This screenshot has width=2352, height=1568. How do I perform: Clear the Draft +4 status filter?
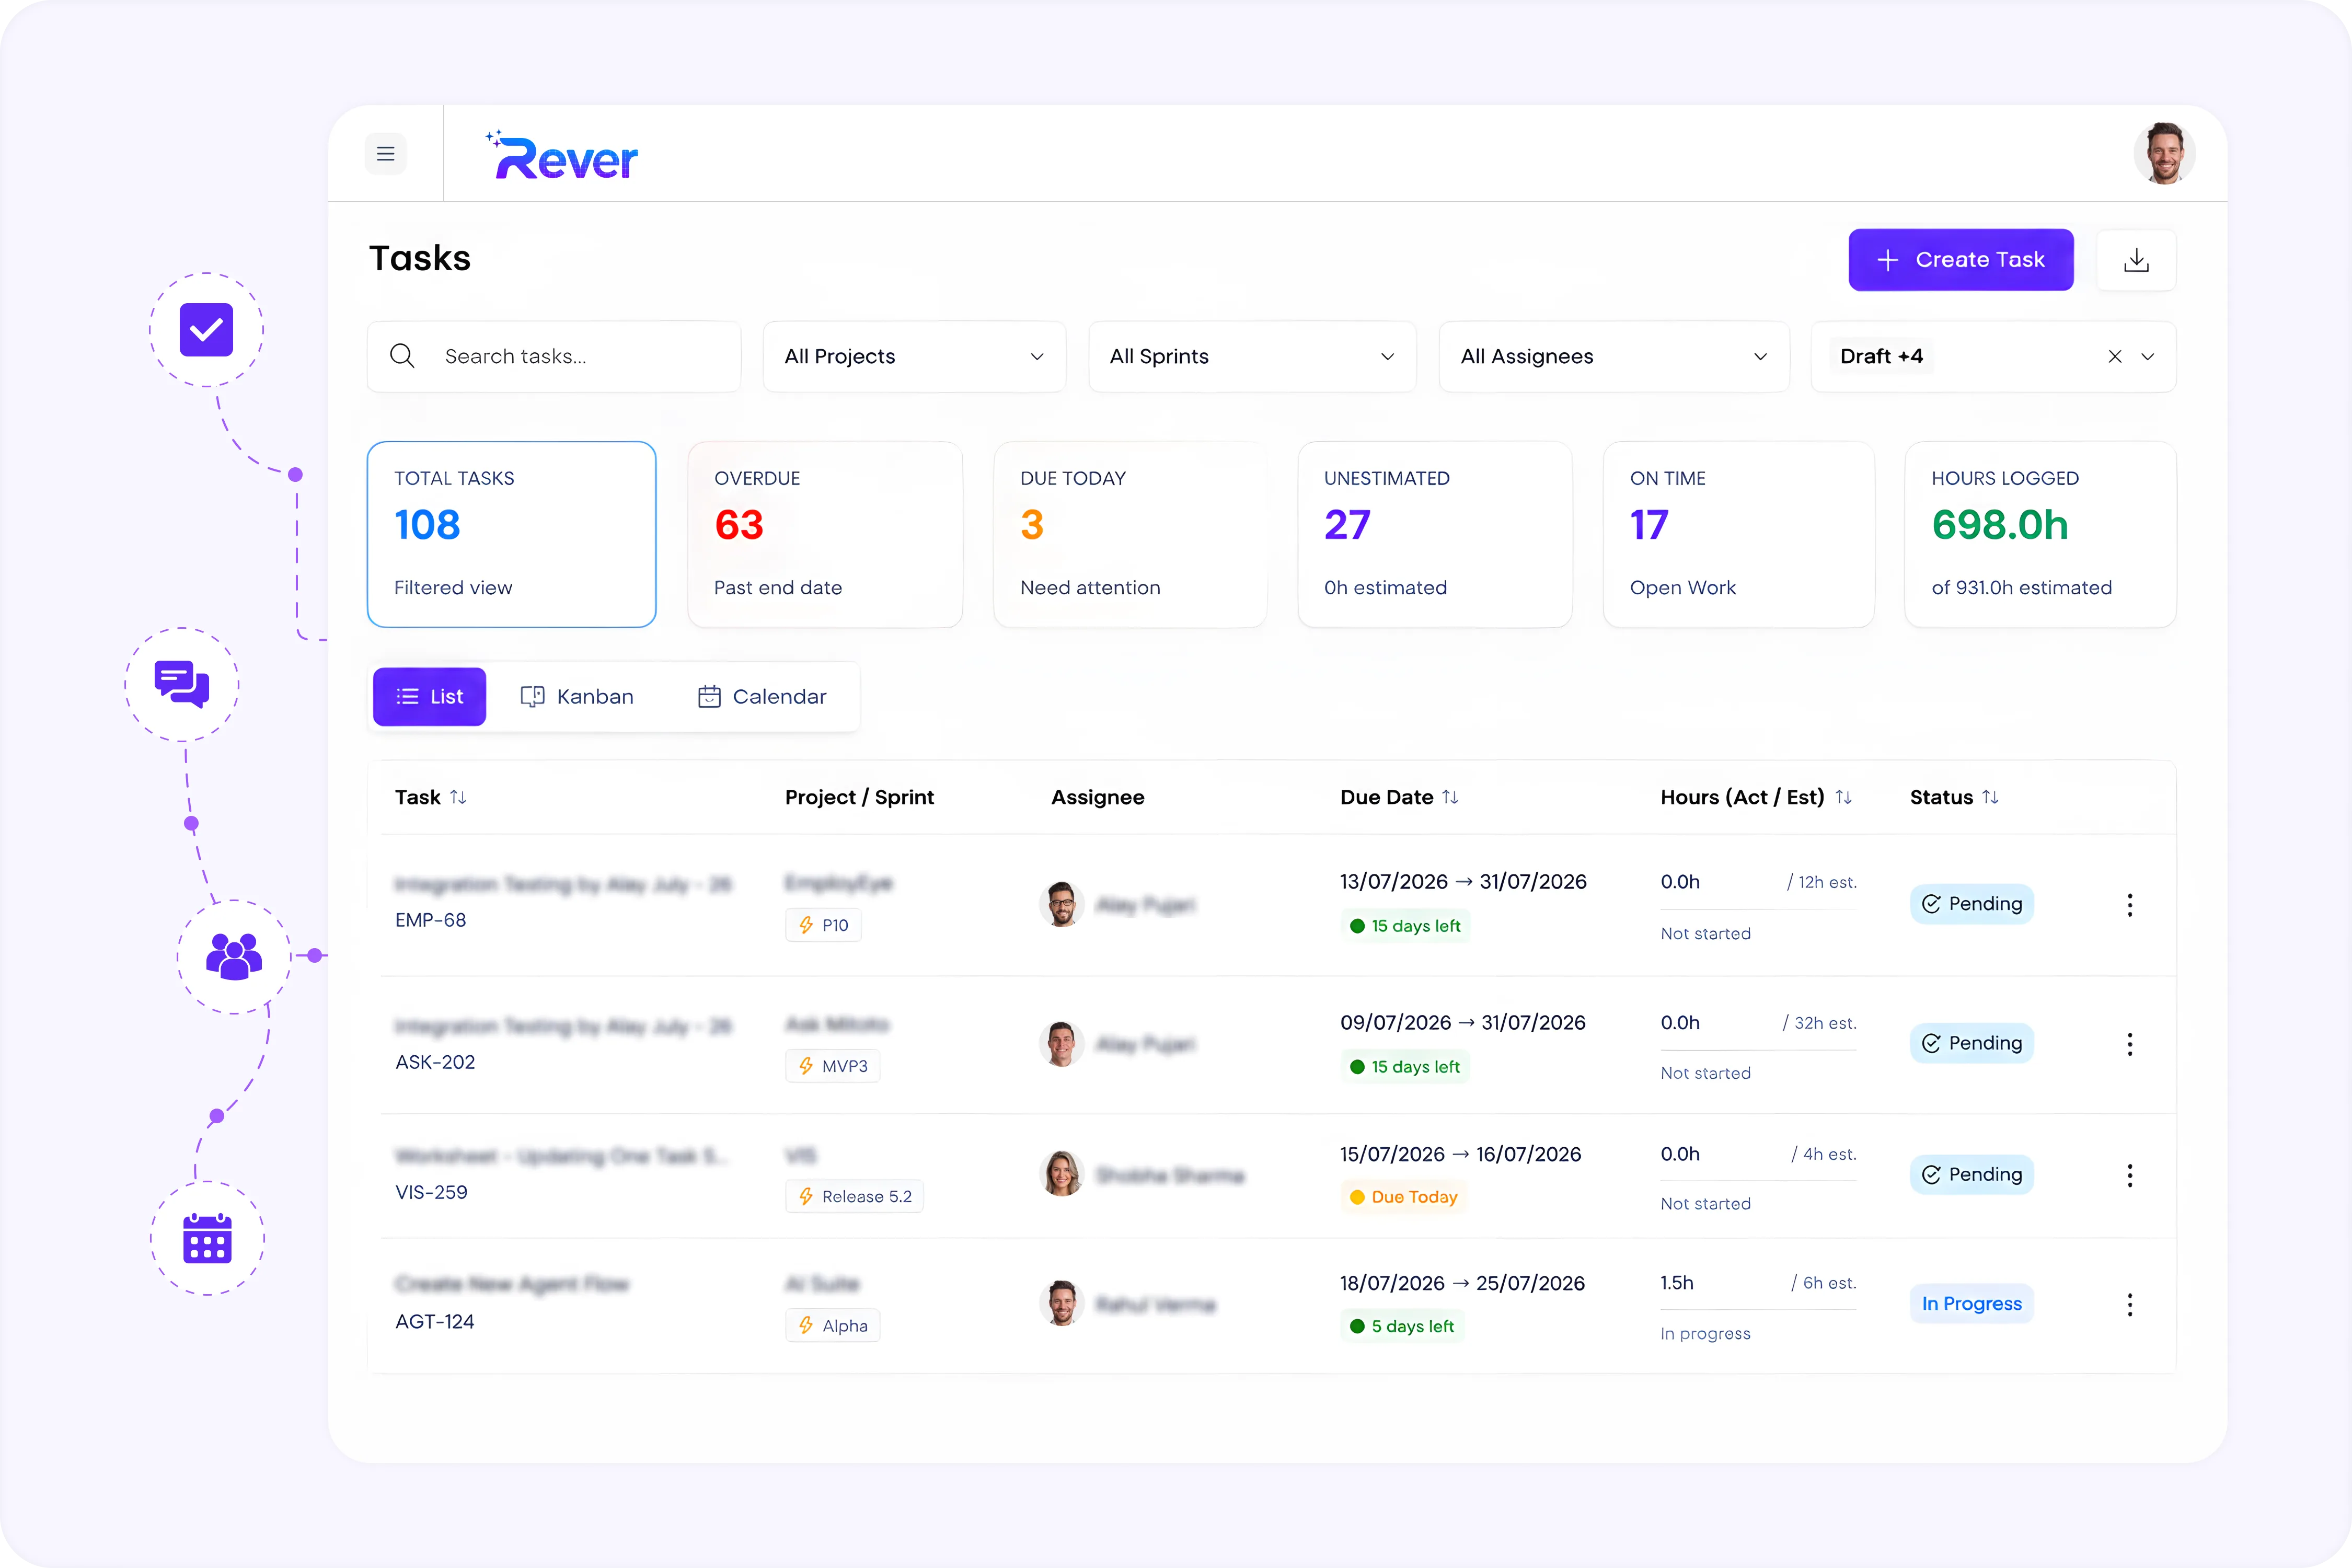[2115, 356]
